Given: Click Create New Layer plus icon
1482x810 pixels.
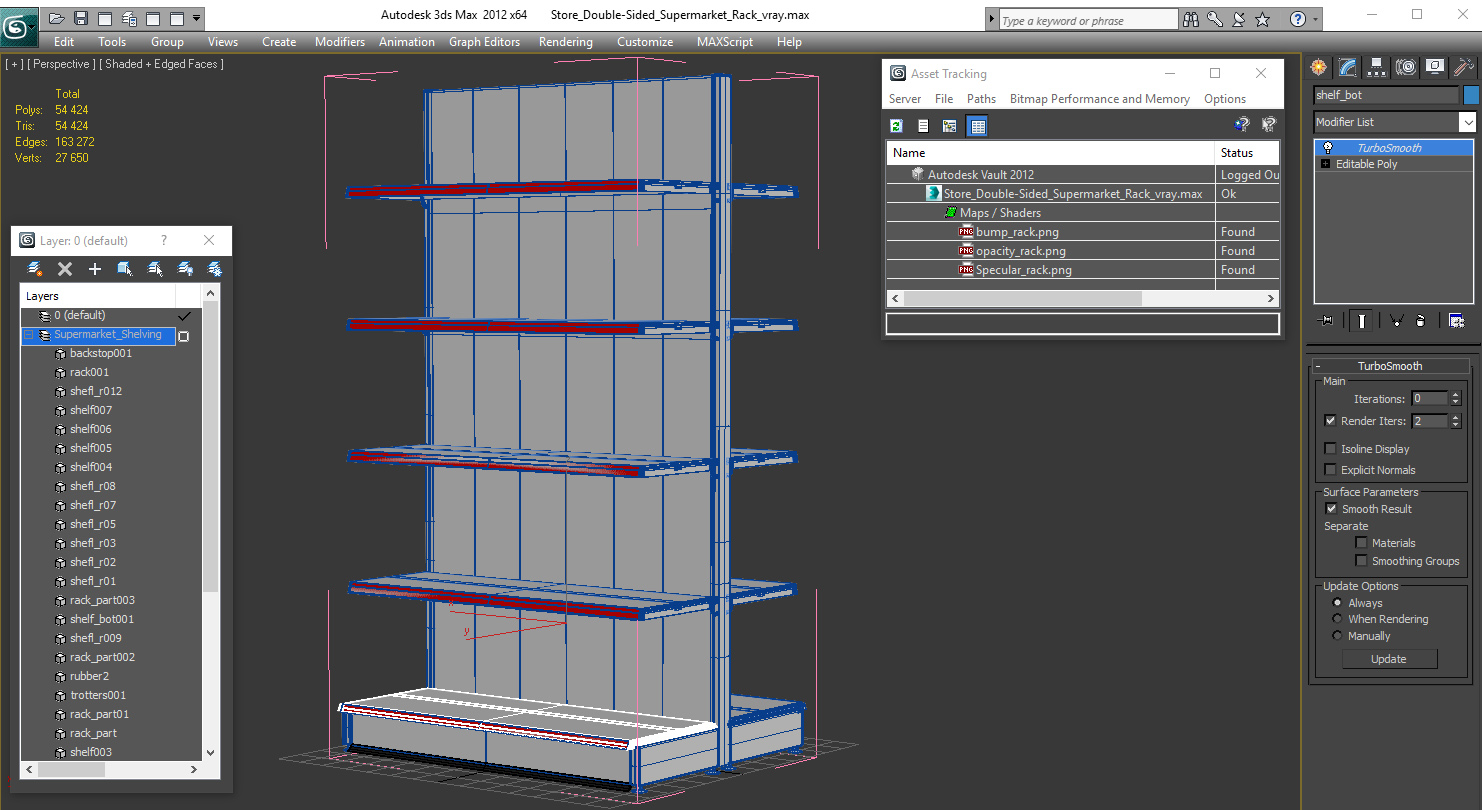Looking at the screenshot, I should point(95,269).
